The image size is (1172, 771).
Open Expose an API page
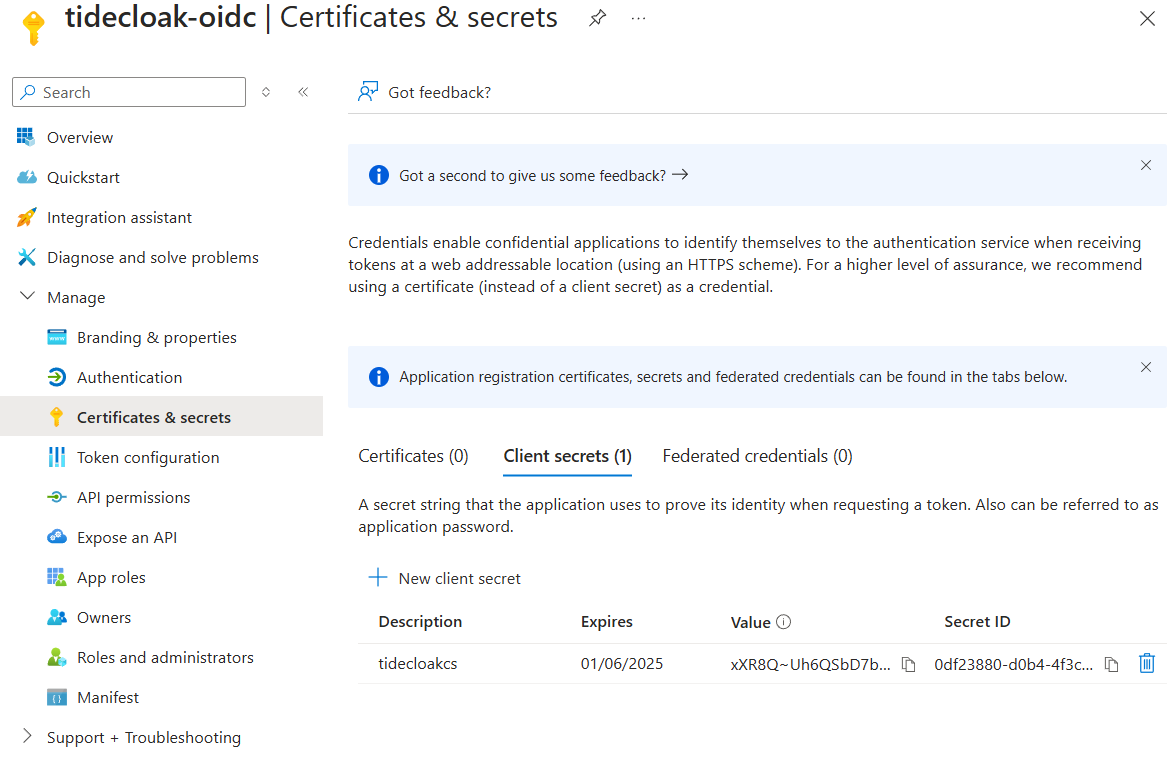tap(127, 537)
